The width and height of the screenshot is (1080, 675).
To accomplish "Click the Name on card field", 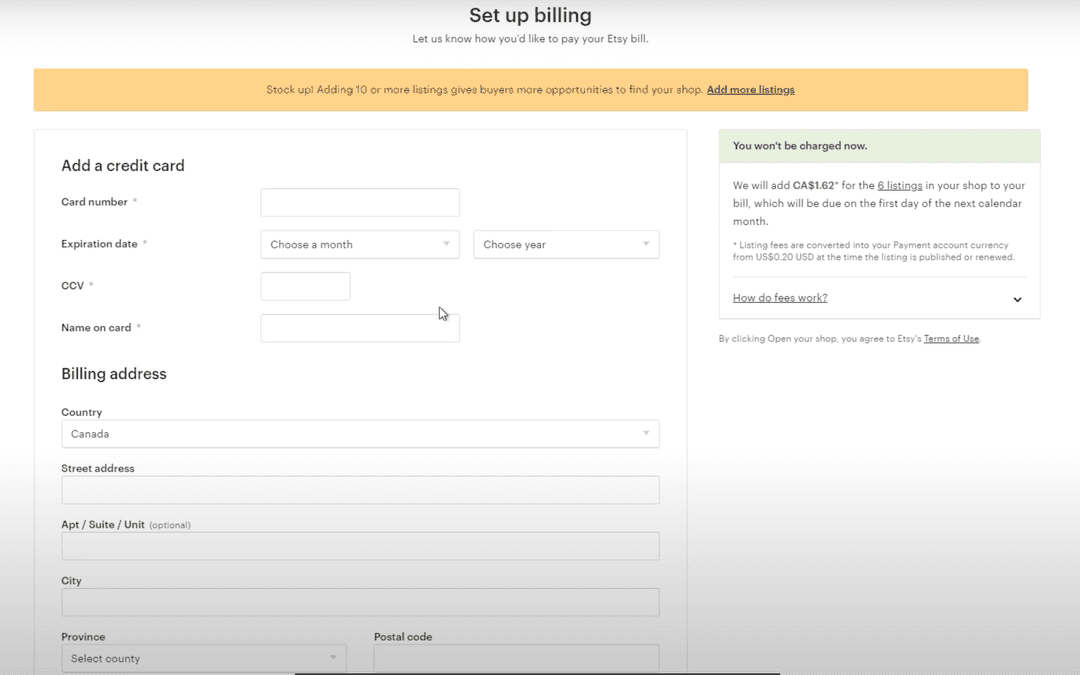I will point(360,328).
